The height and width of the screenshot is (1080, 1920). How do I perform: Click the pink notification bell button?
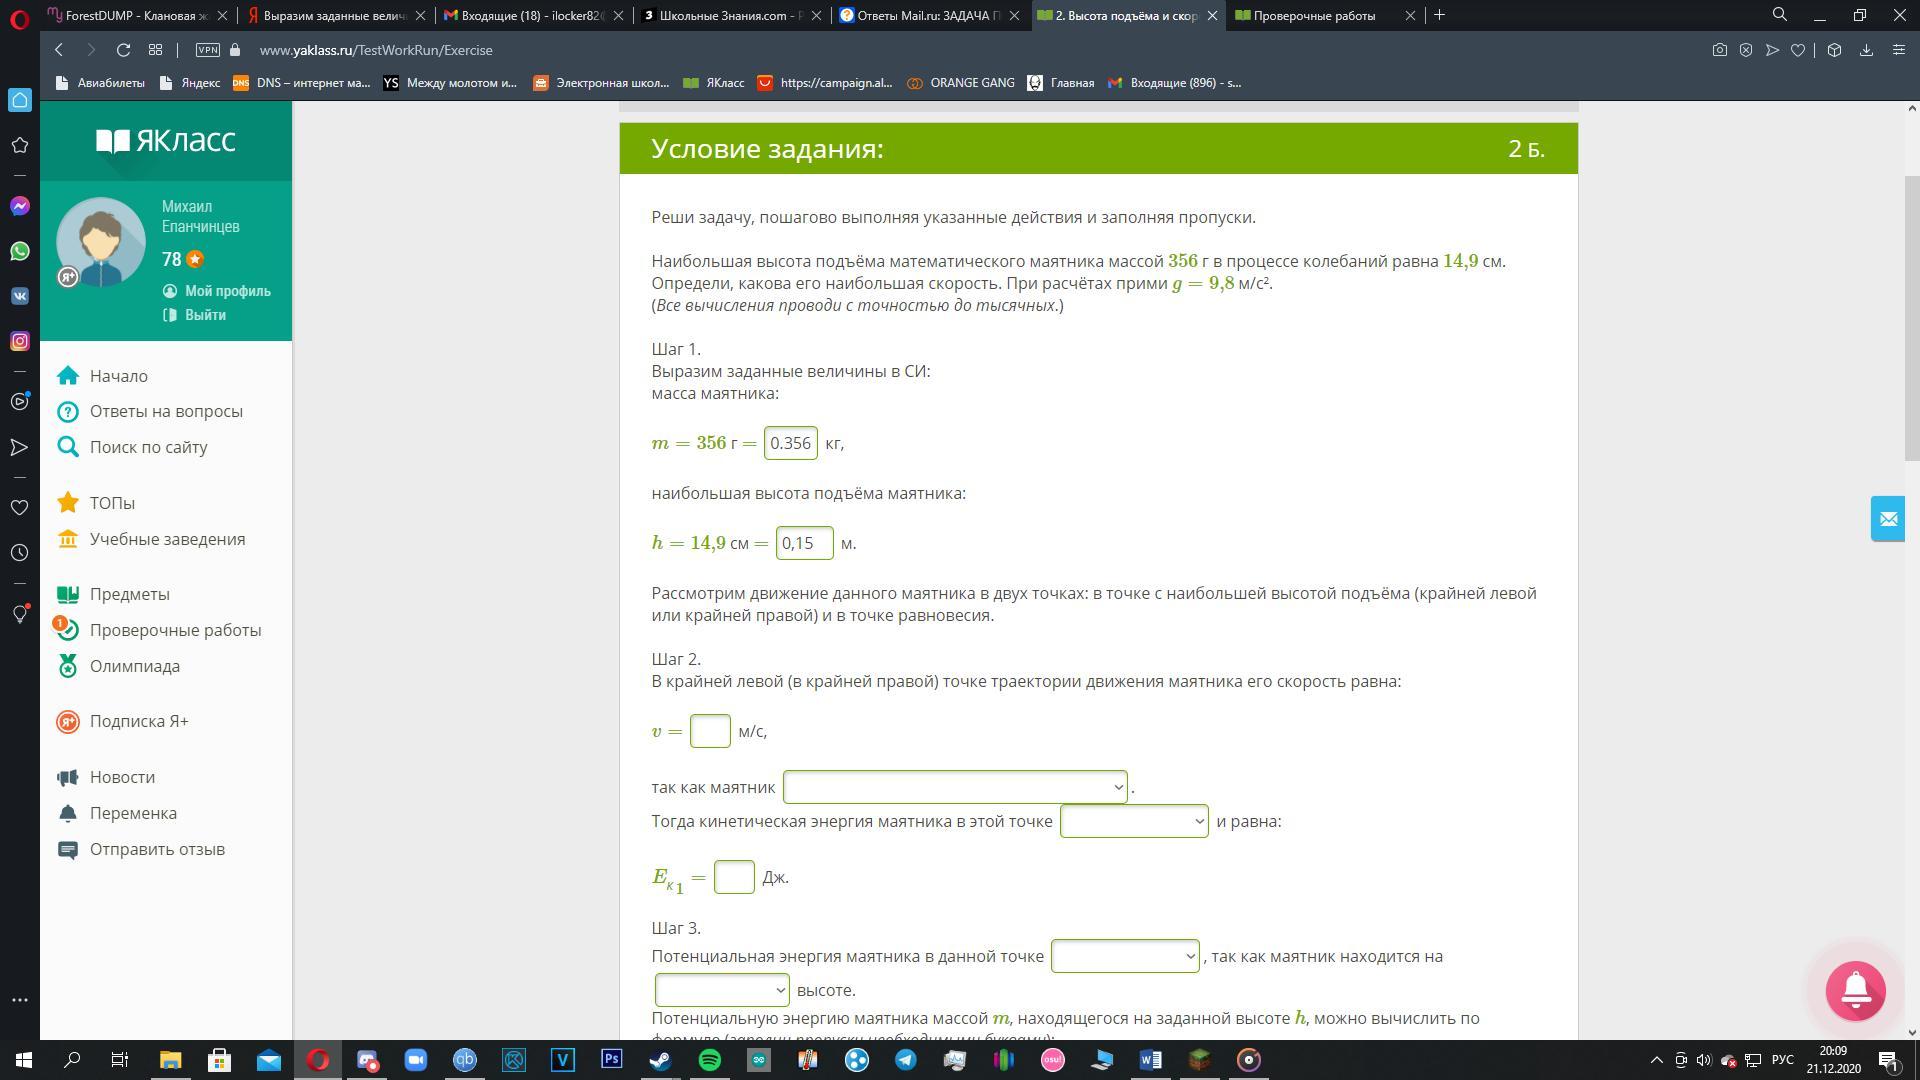point(1855,991)
